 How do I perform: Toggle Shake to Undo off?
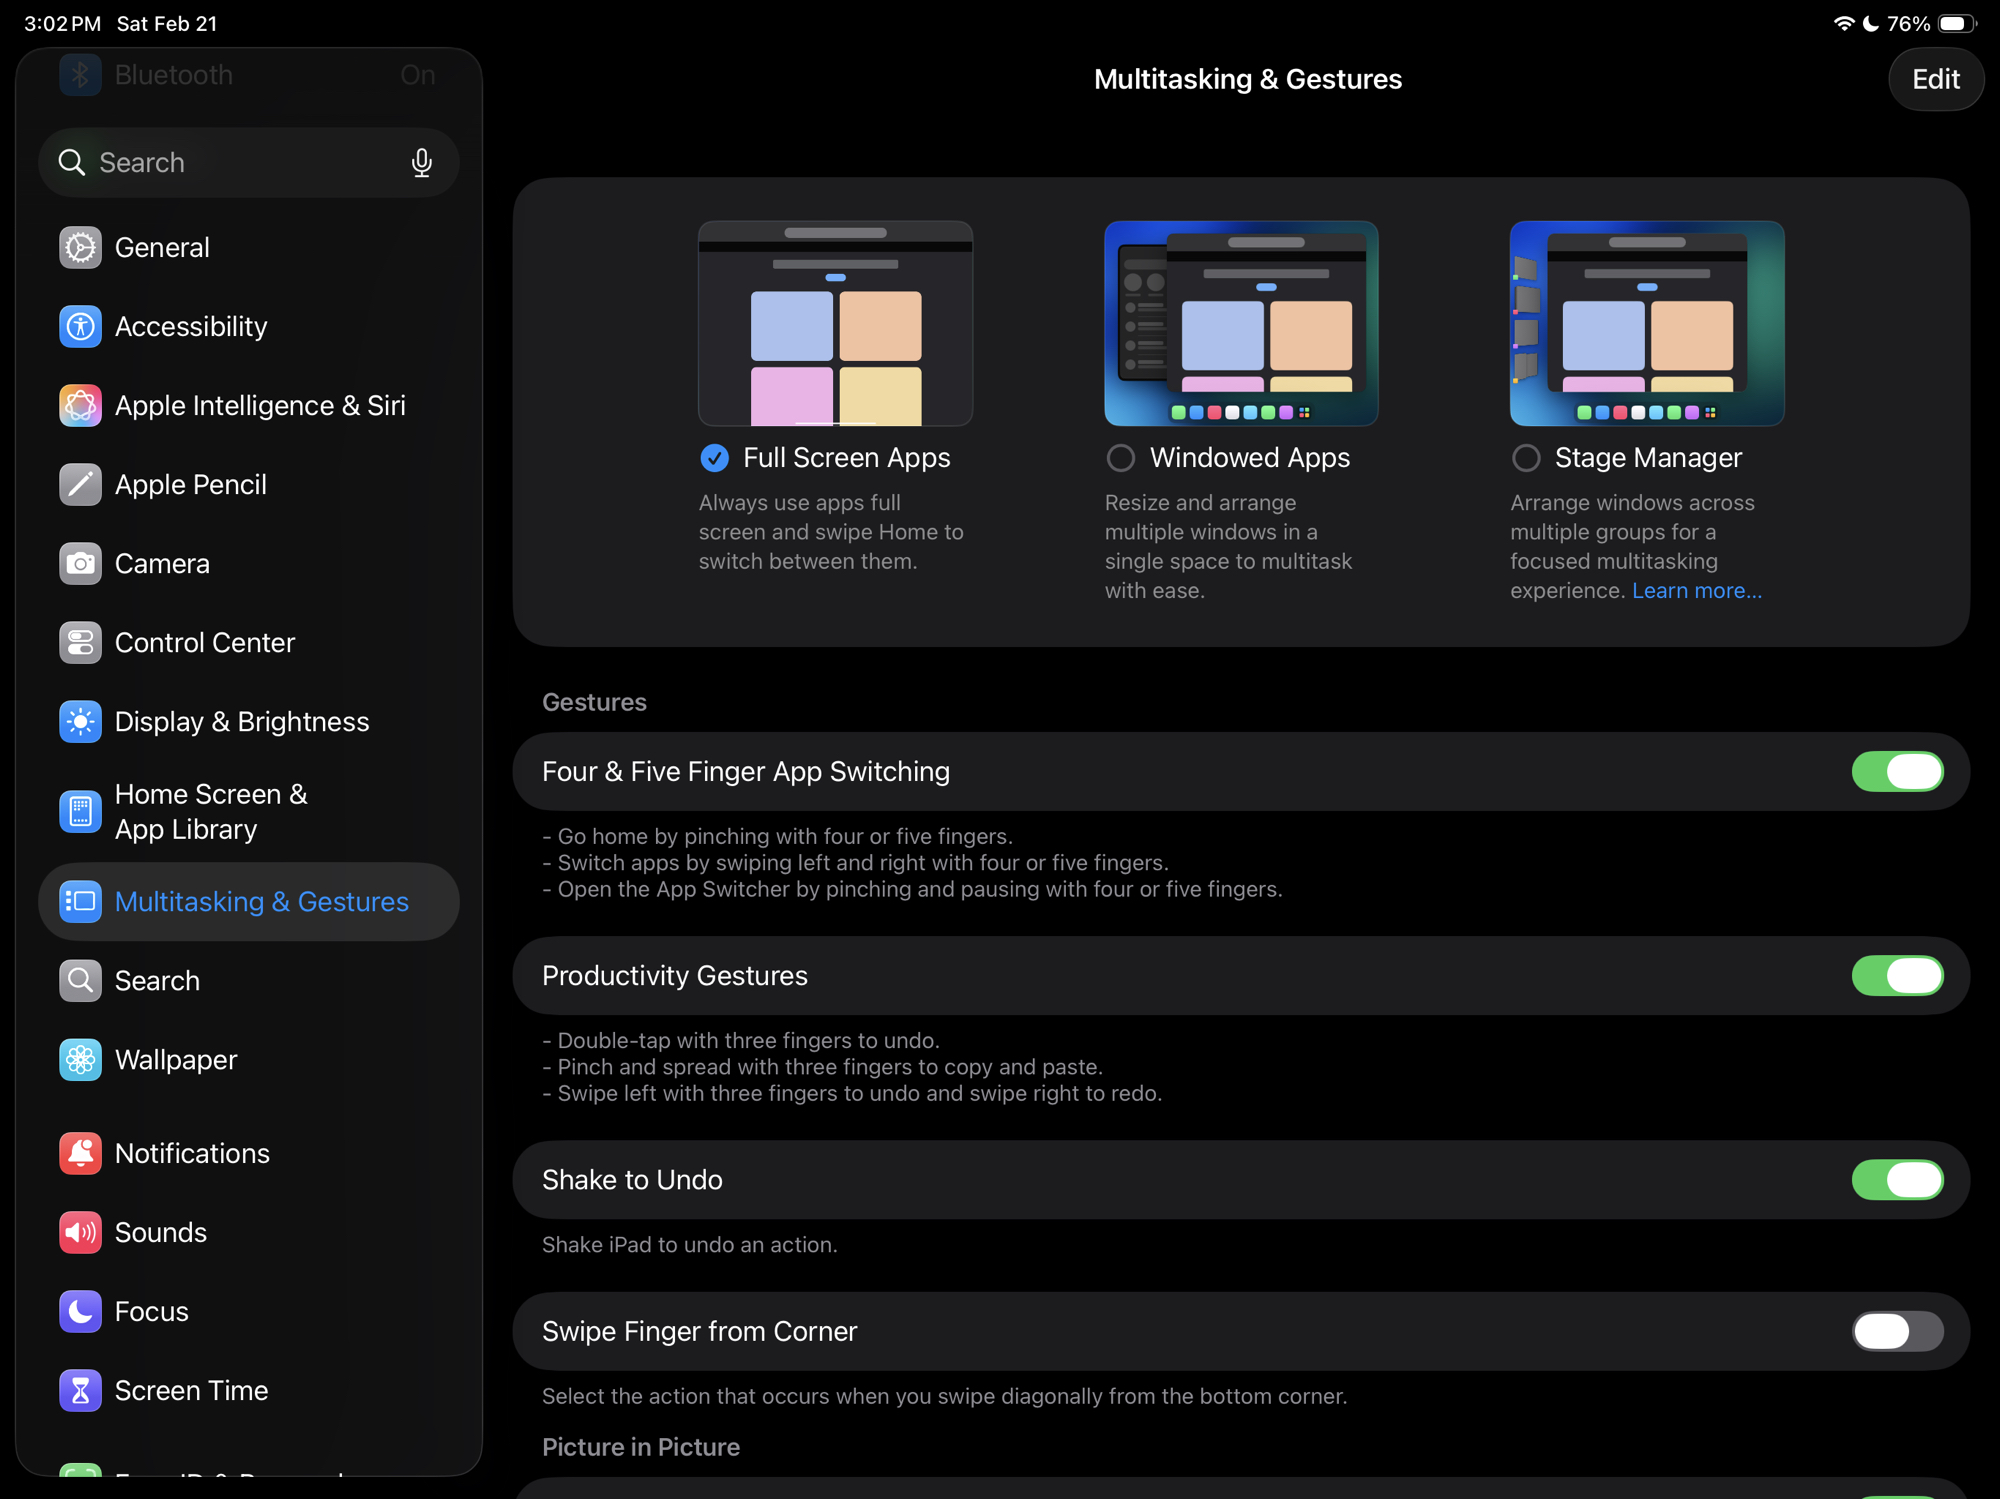tap(1896, 1179)
